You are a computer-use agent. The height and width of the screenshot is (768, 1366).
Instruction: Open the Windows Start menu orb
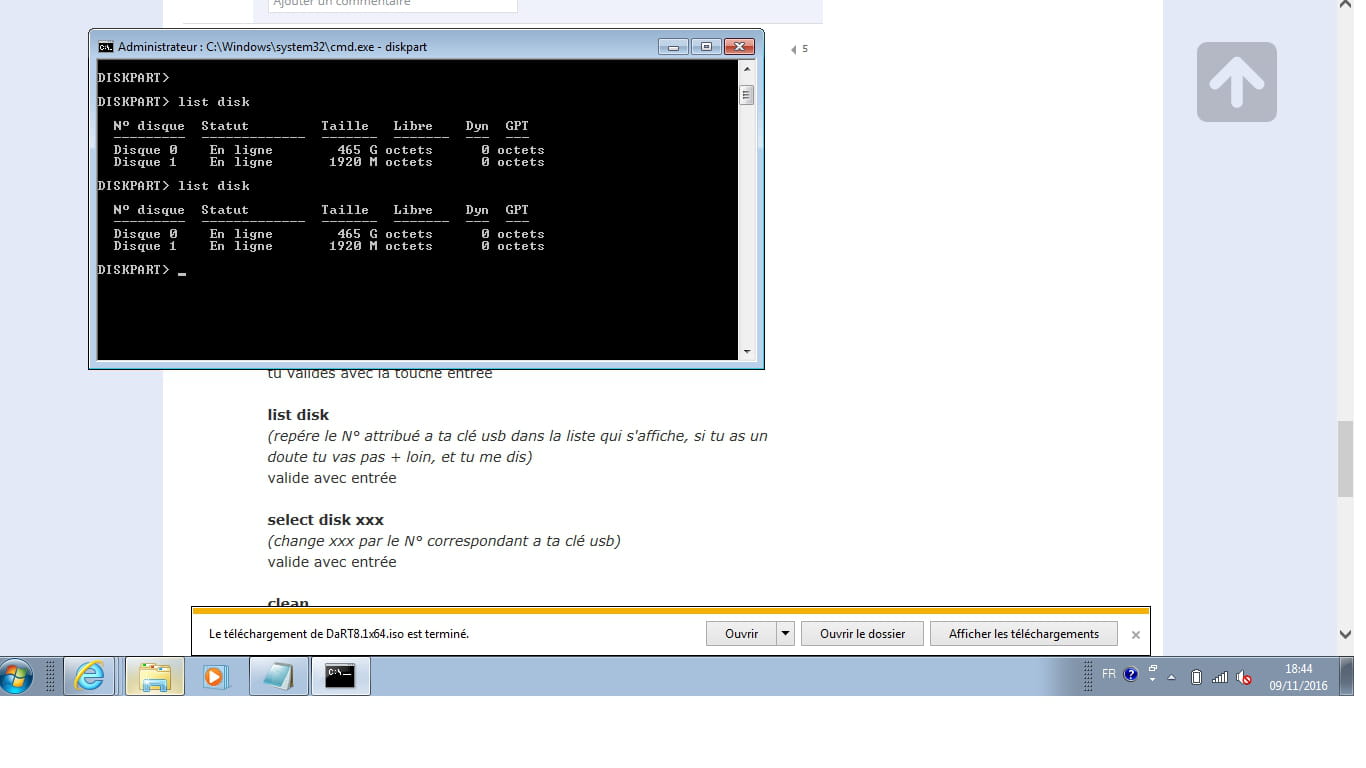tap(17, 676)
